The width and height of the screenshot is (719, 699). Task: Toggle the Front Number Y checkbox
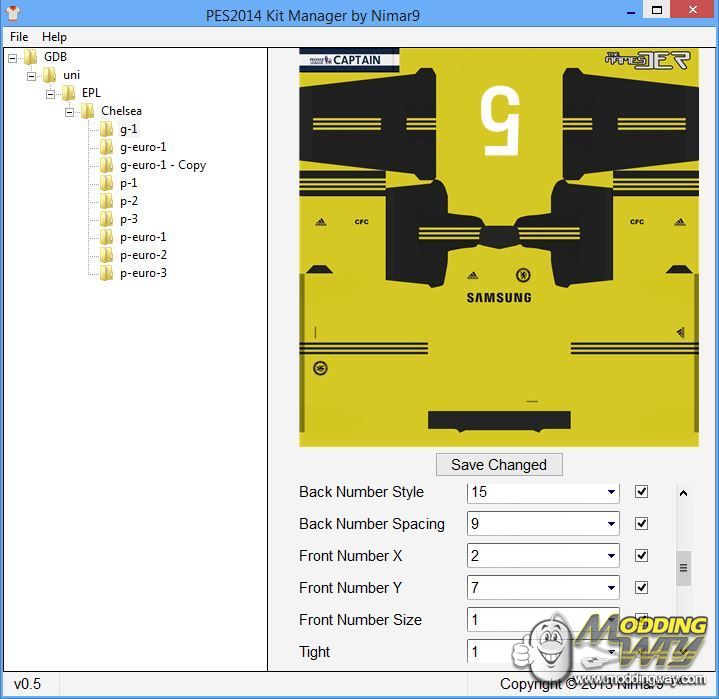(642, 588)
